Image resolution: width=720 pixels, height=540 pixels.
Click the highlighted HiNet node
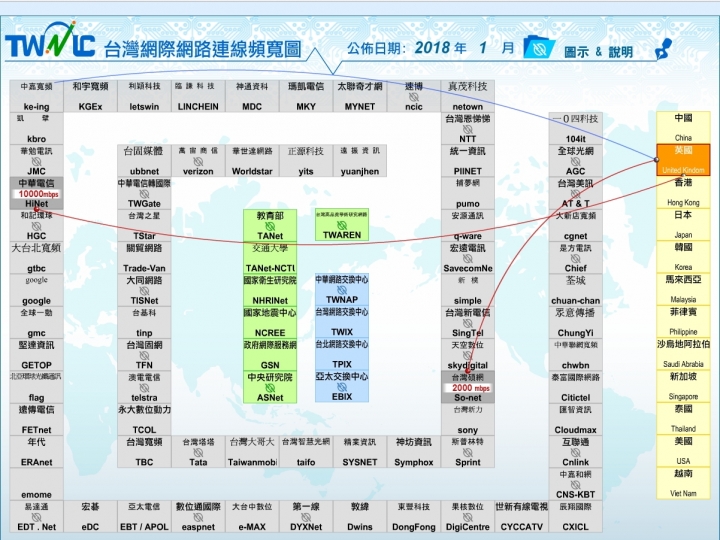[37, 193]
